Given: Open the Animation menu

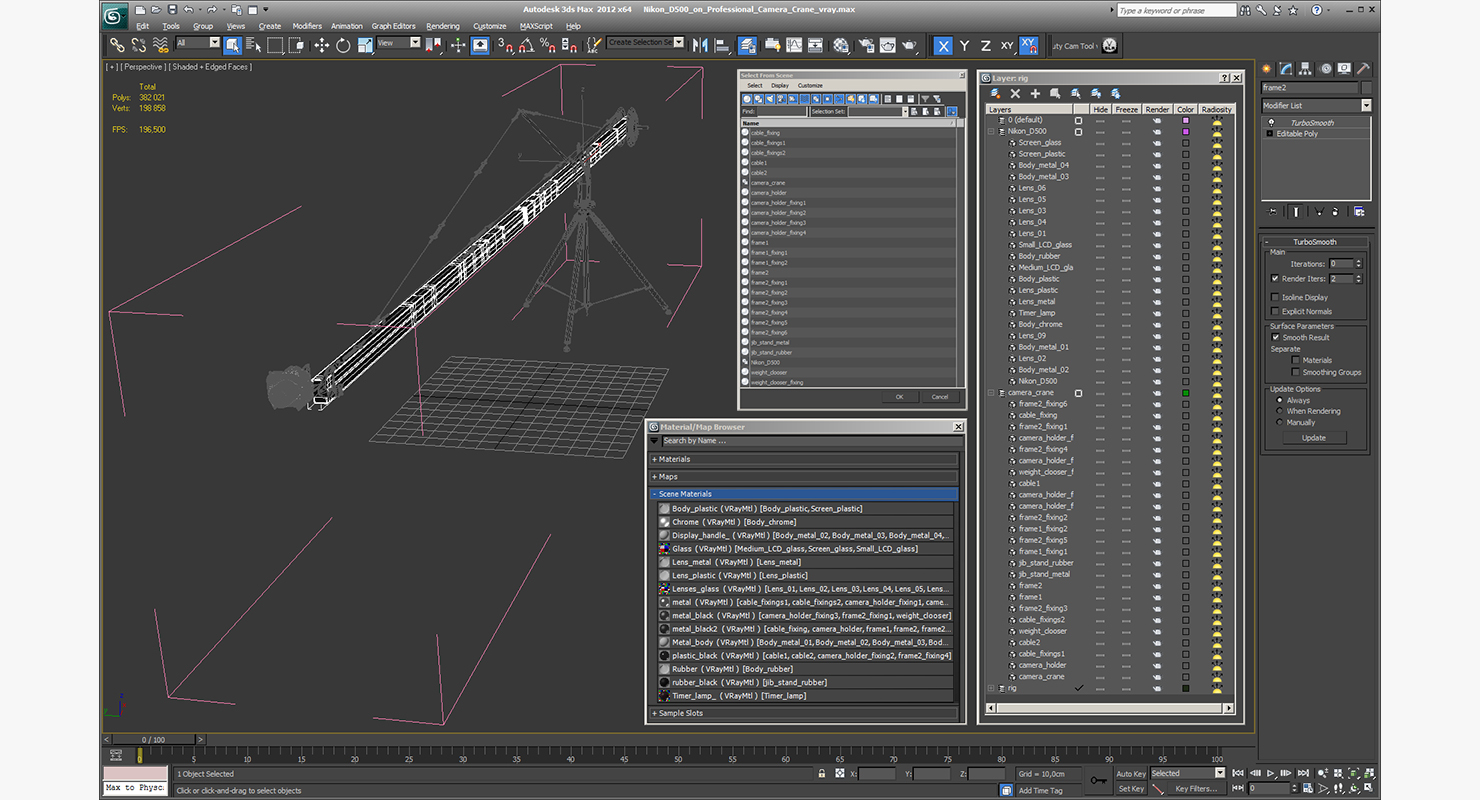Looking at the screenshot, I should click(347, 26).
